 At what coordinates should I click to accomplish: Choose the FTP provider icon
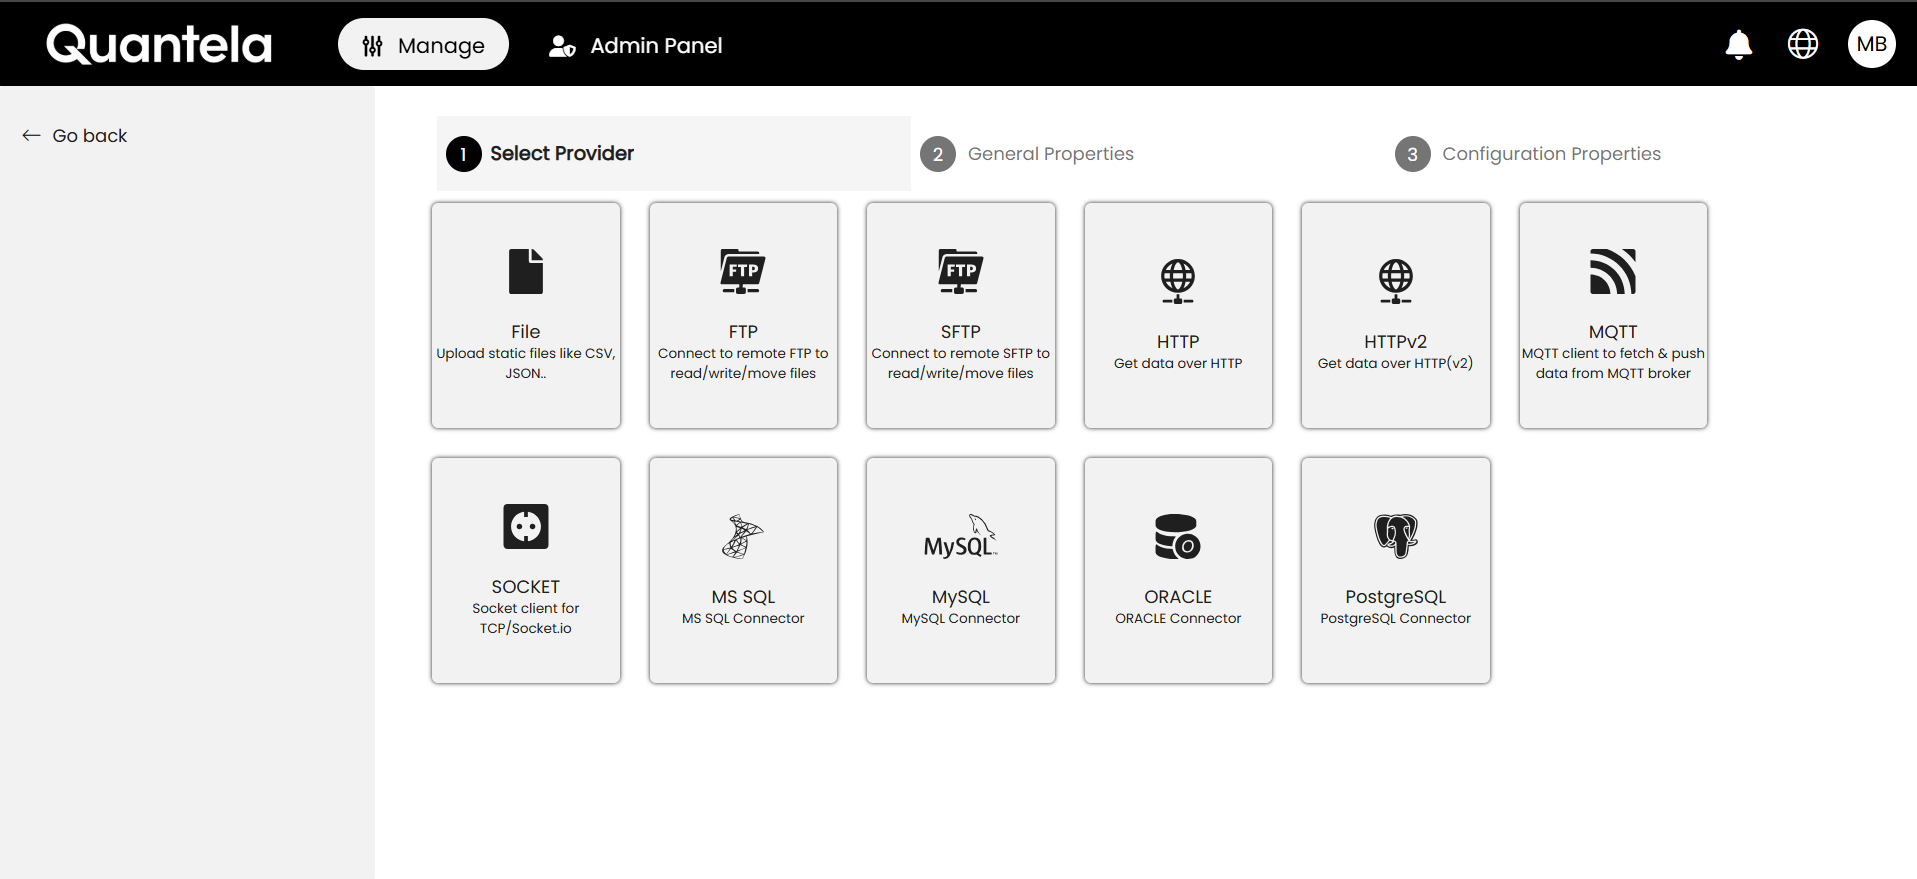[x=742, y=271]
